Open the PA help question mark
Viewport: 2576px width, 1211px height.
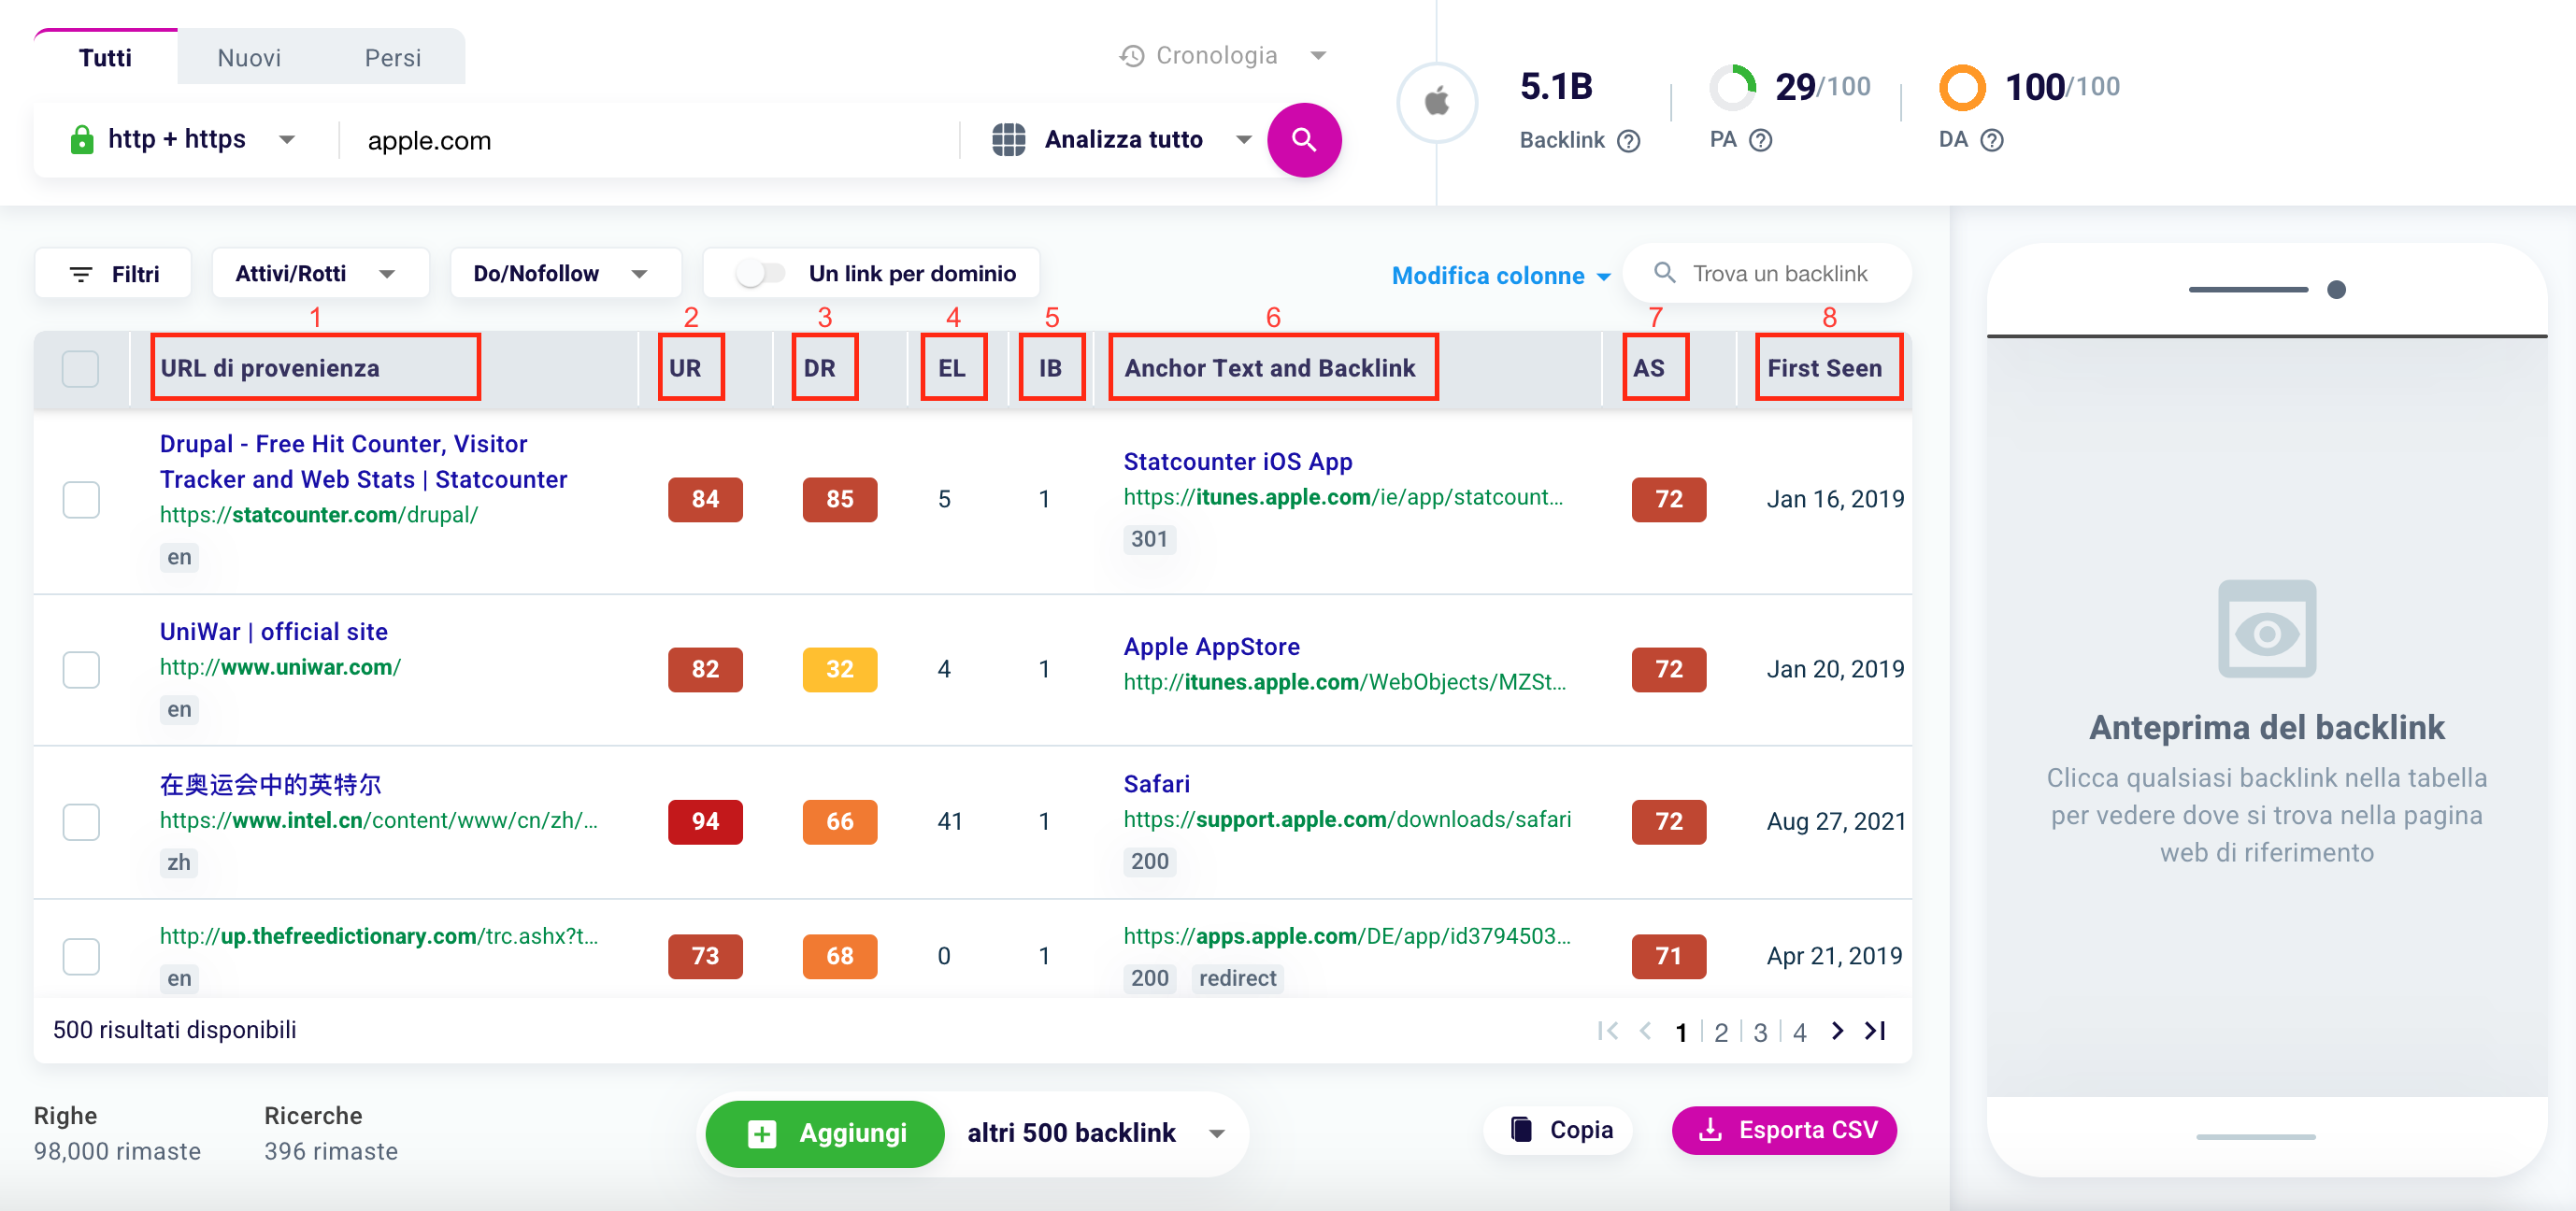[x=1761, y=140]
